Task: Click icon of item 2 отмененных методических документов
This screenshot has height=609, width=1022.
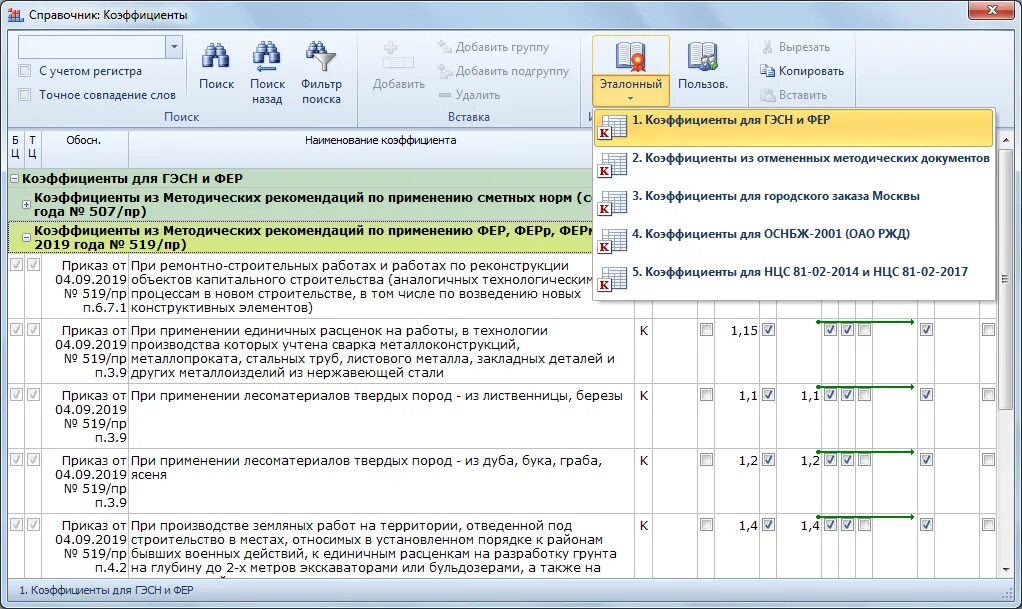Action: [x=612, y=165]
